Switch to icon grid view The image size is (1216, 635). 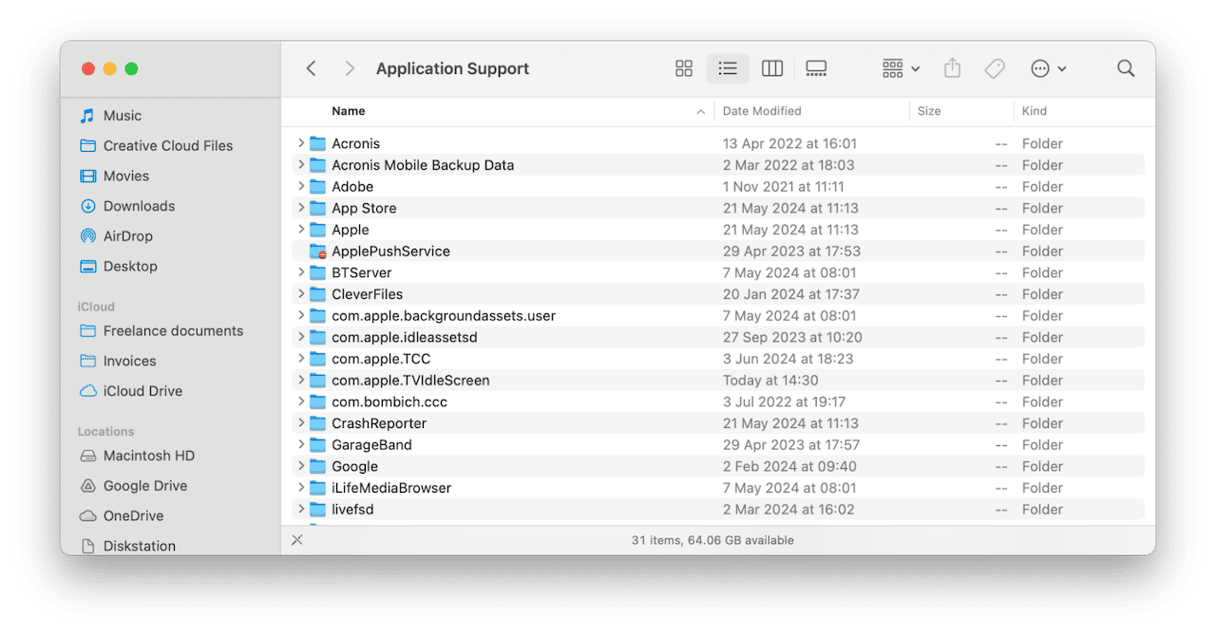tap(684, 69)
